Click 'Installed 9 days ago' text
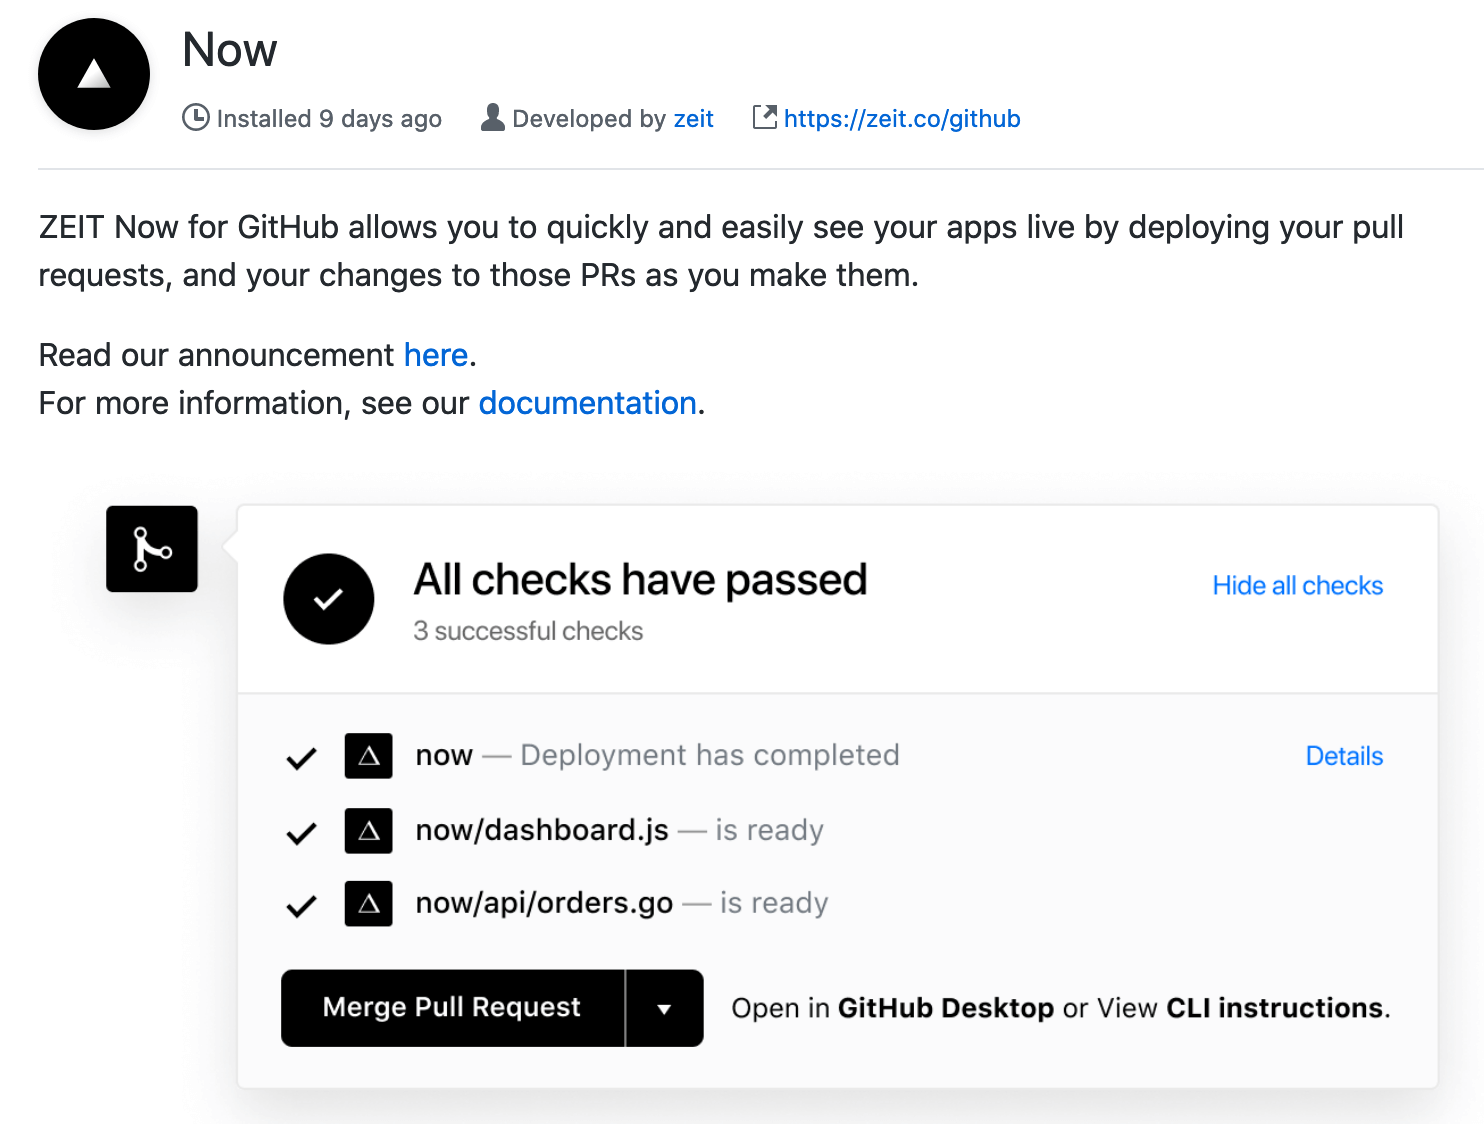Screen dimensions: 1484x1124 tap(329, 119)
